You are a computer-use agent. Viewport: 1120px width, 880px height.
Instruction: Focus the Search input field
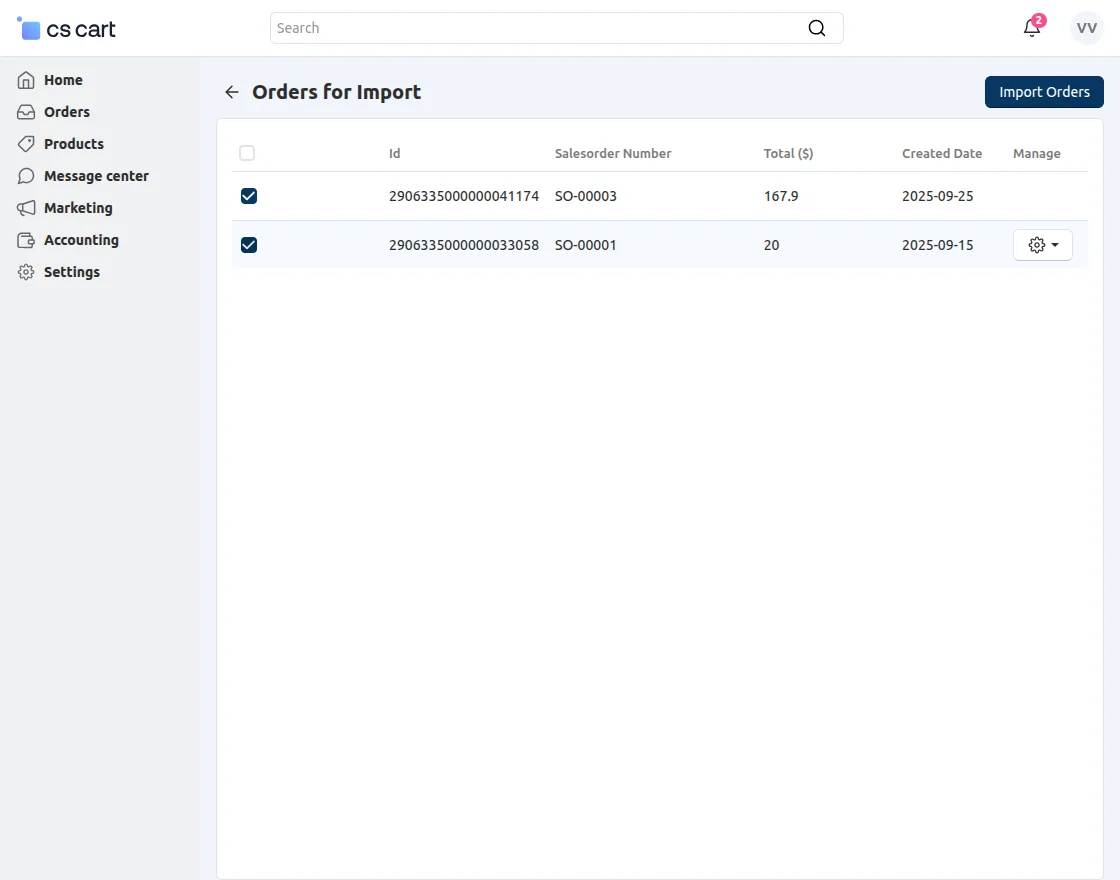pyautogui.click(x=540, y=28)
